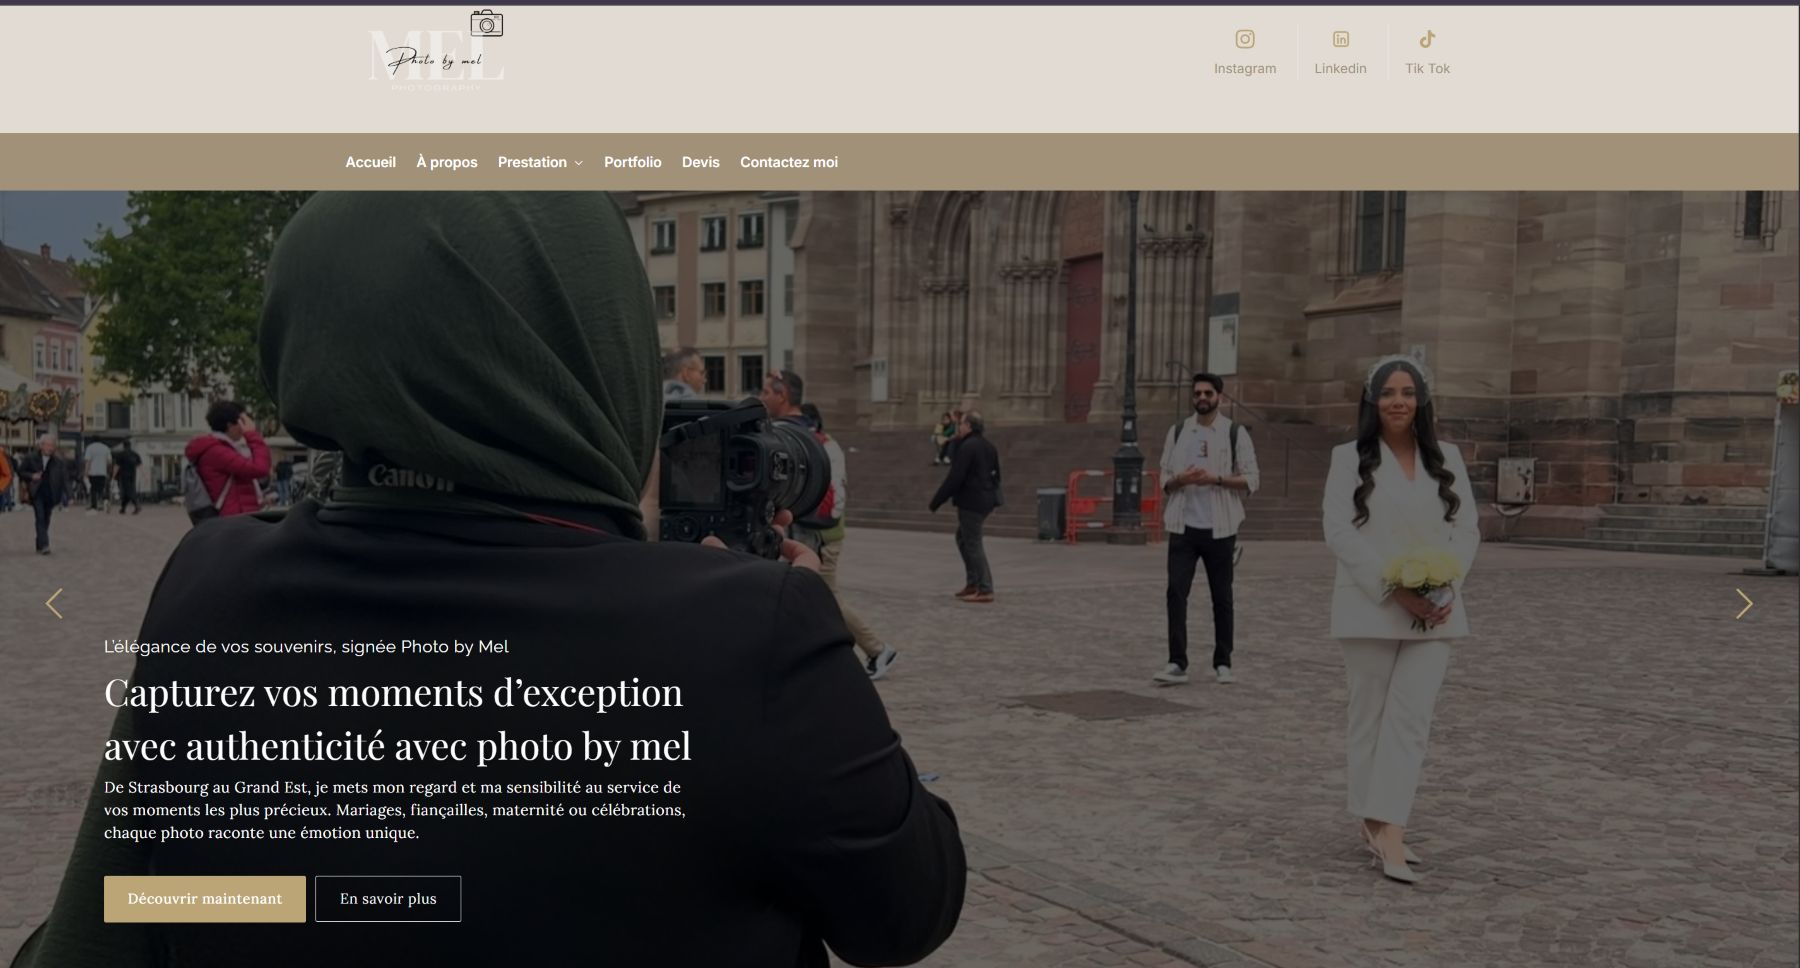The width and height of the screenshot is (1800, 968).
Task: Go to Contactez moi page
Action: coord(789,162)
